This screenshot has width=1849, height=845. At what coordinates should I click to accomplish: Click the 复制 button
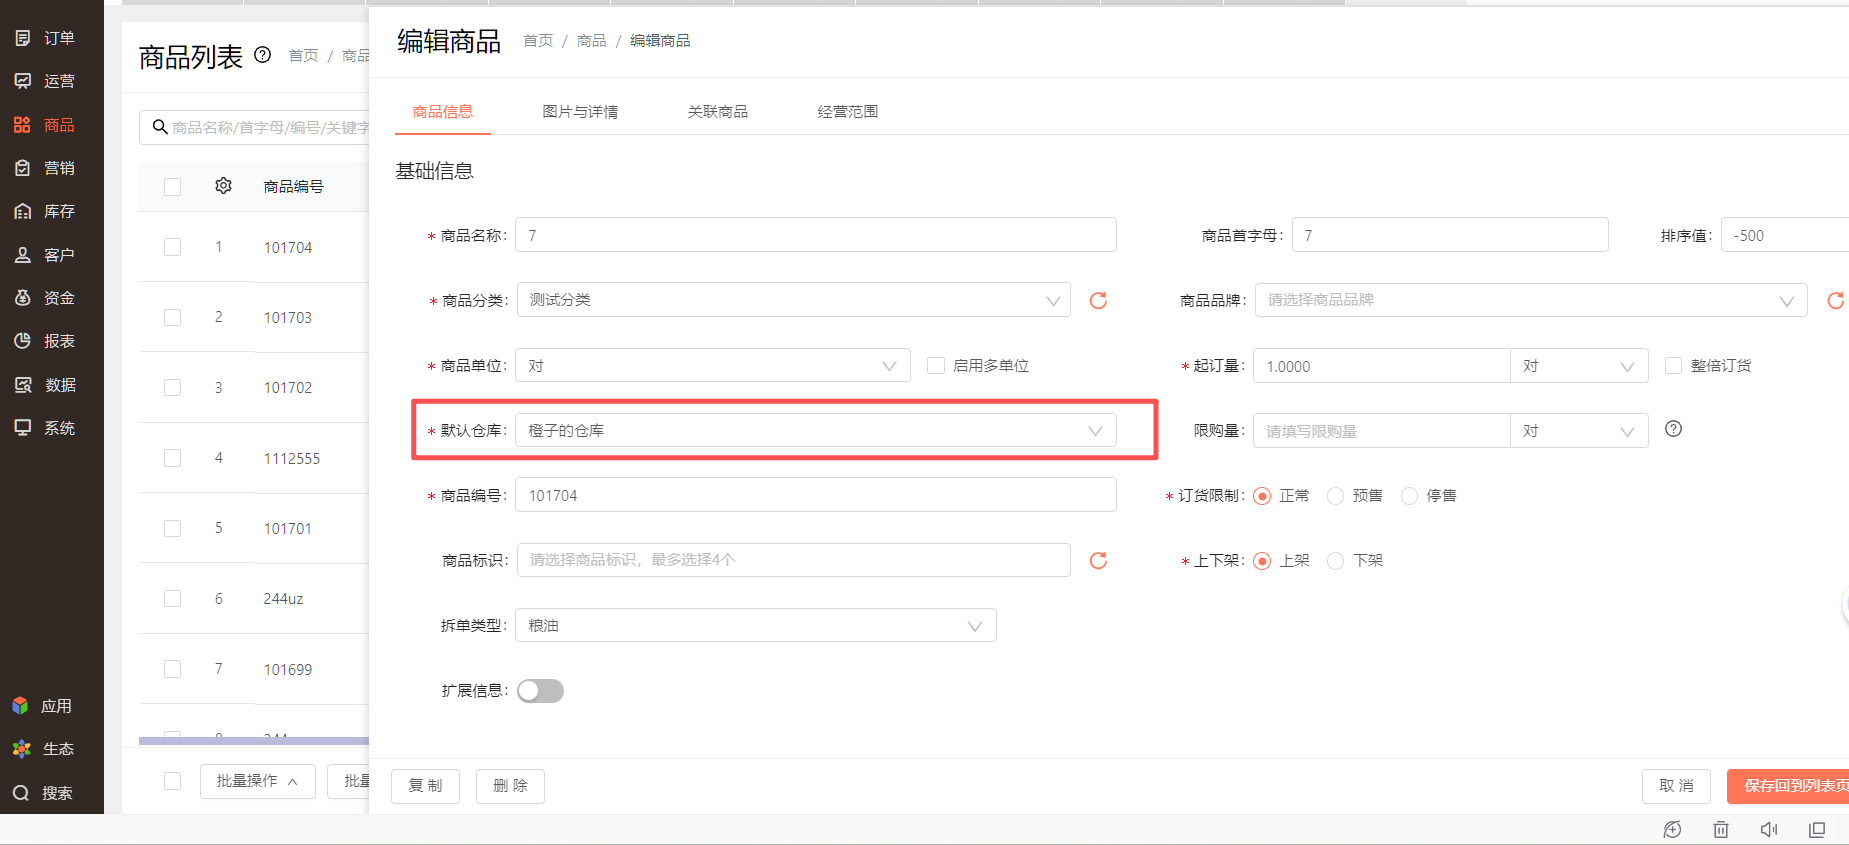[x=425, y=786]
